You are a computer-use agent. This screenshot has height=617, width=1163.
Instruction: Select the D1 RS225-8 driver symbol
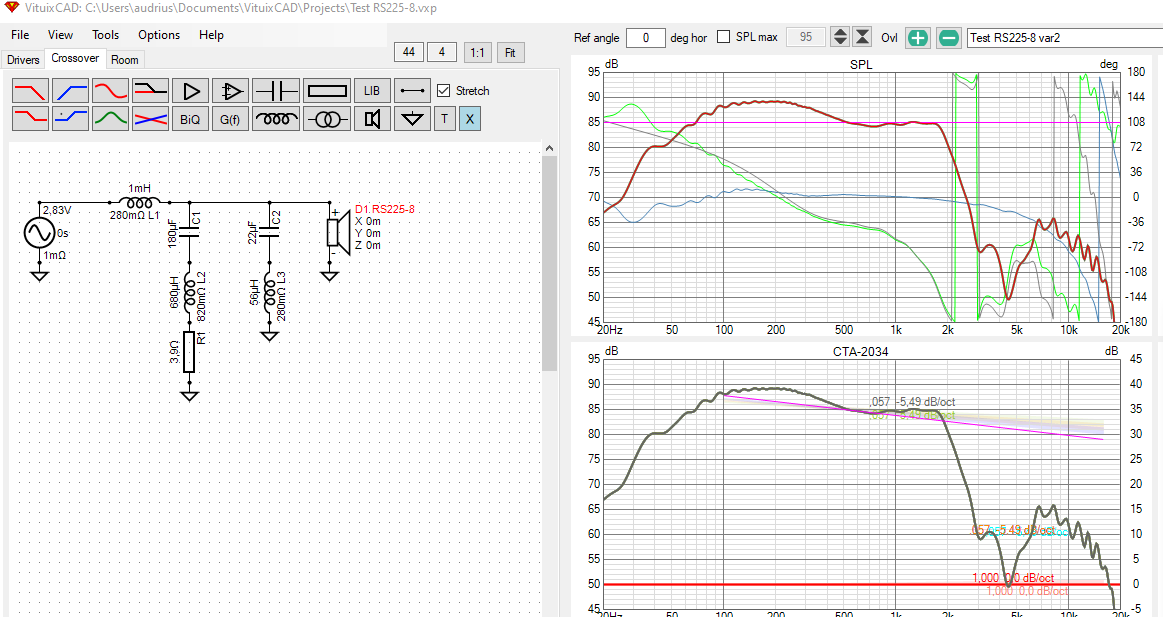tap(337, 232)
